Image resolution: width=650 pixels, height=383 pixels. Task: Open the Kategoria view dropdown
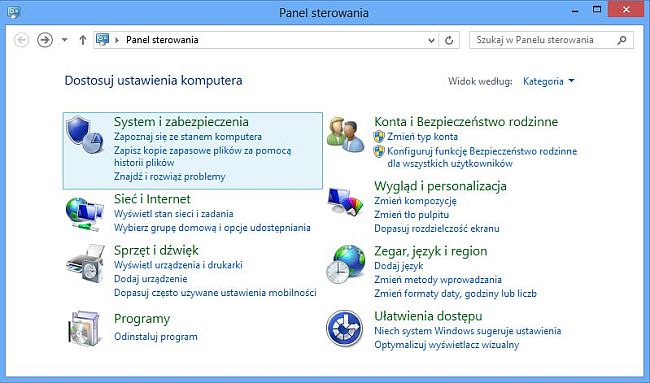coord(548,81)
